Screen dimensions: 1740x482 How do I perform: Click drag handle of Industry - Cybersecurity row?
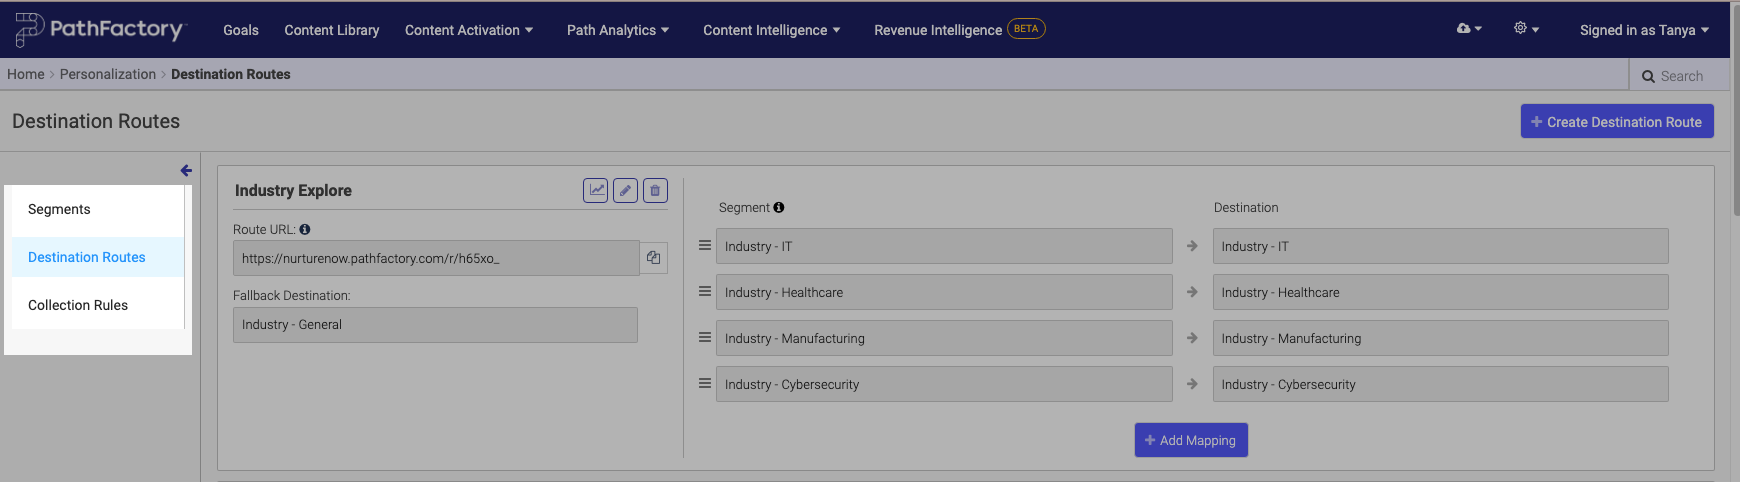pos(705,384)
